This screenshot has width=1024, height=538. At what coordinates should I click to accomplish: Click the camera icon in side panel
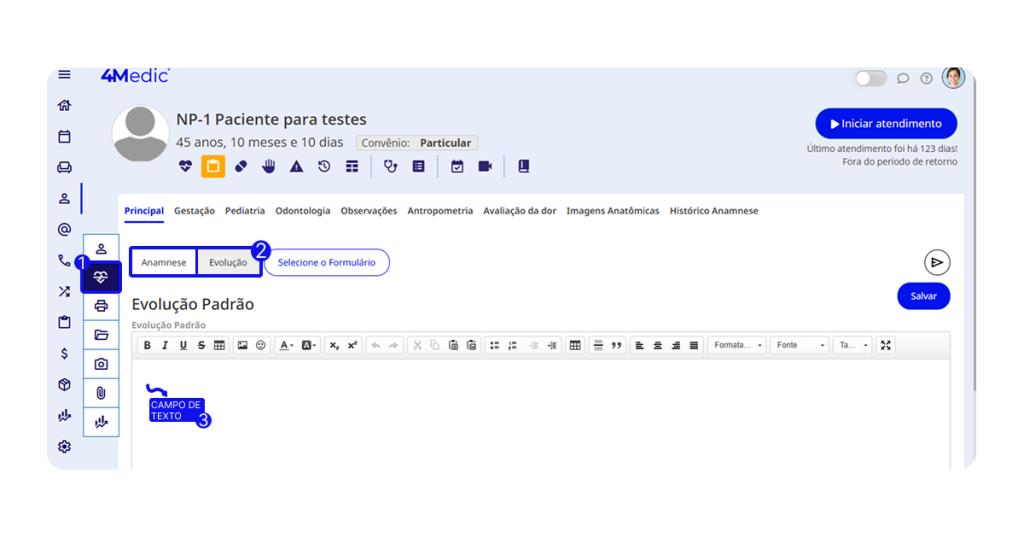(x=101, y=364)
